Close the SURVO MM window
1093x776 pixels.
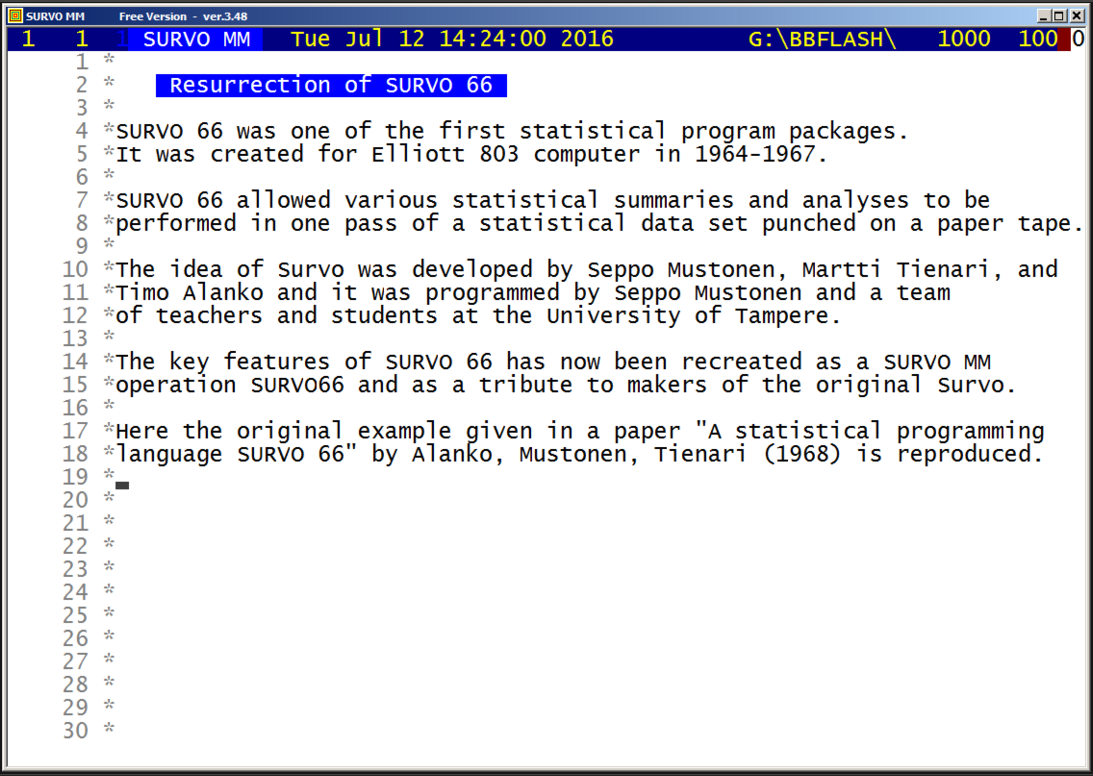(1076, 16)
